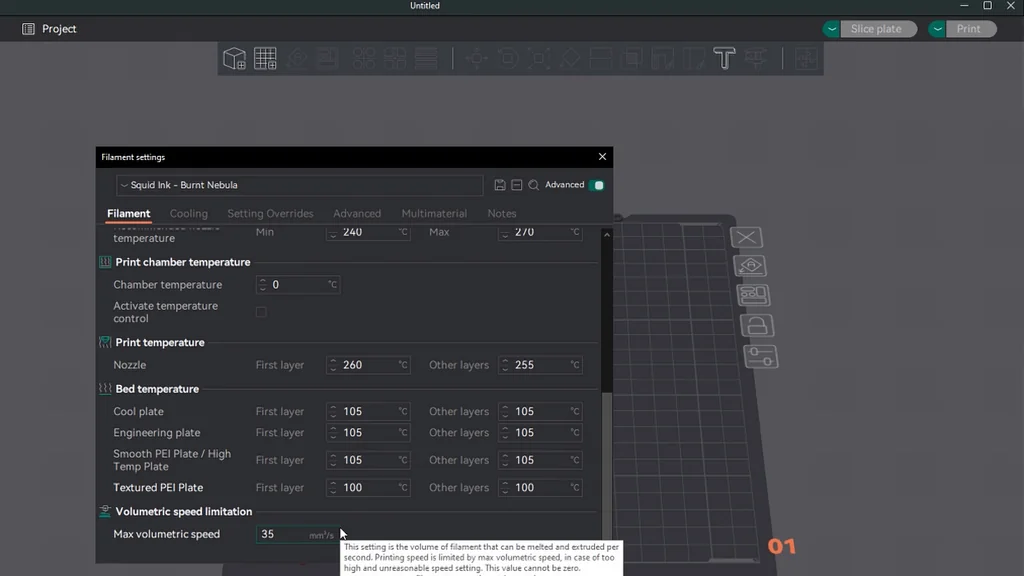
Task: Select the Text shape tool
Action: pyautogui.click(x=724, y=58)
